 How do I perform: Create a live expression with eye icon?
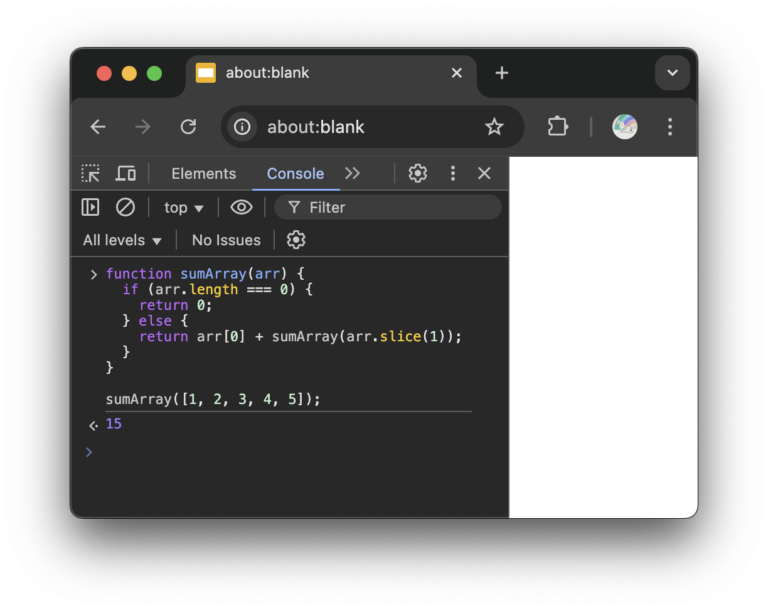tap(241, 207)
